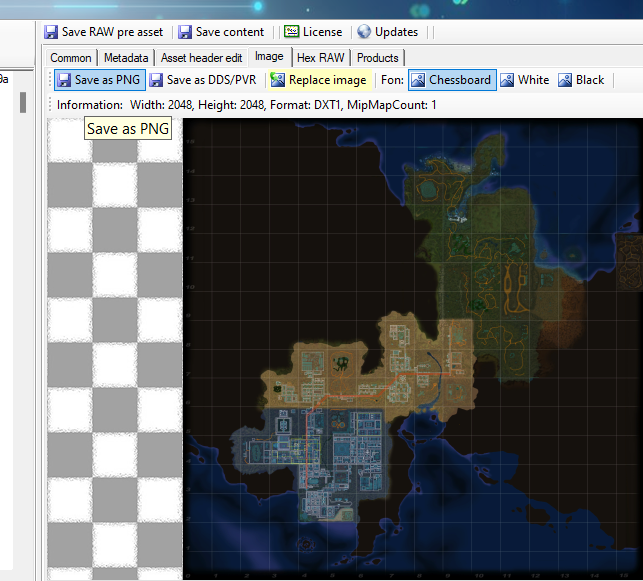Click the map texture preview image
Viewport: 643px width, 581px height.
[x=413, y=349]
